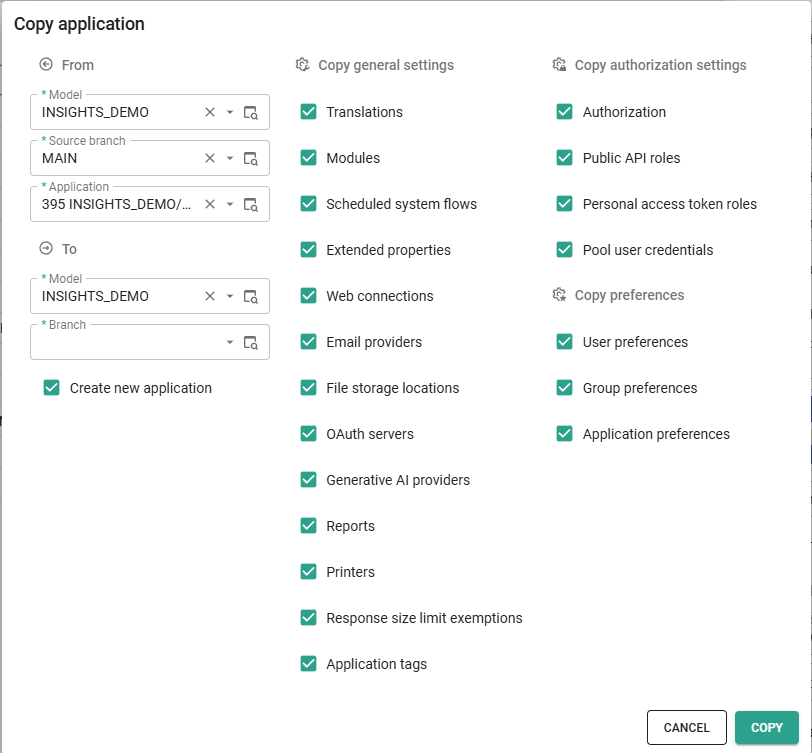Open the To Model dropdown arrow
The width and height of the screenshot is (812, 753).
tap(230, 296)
